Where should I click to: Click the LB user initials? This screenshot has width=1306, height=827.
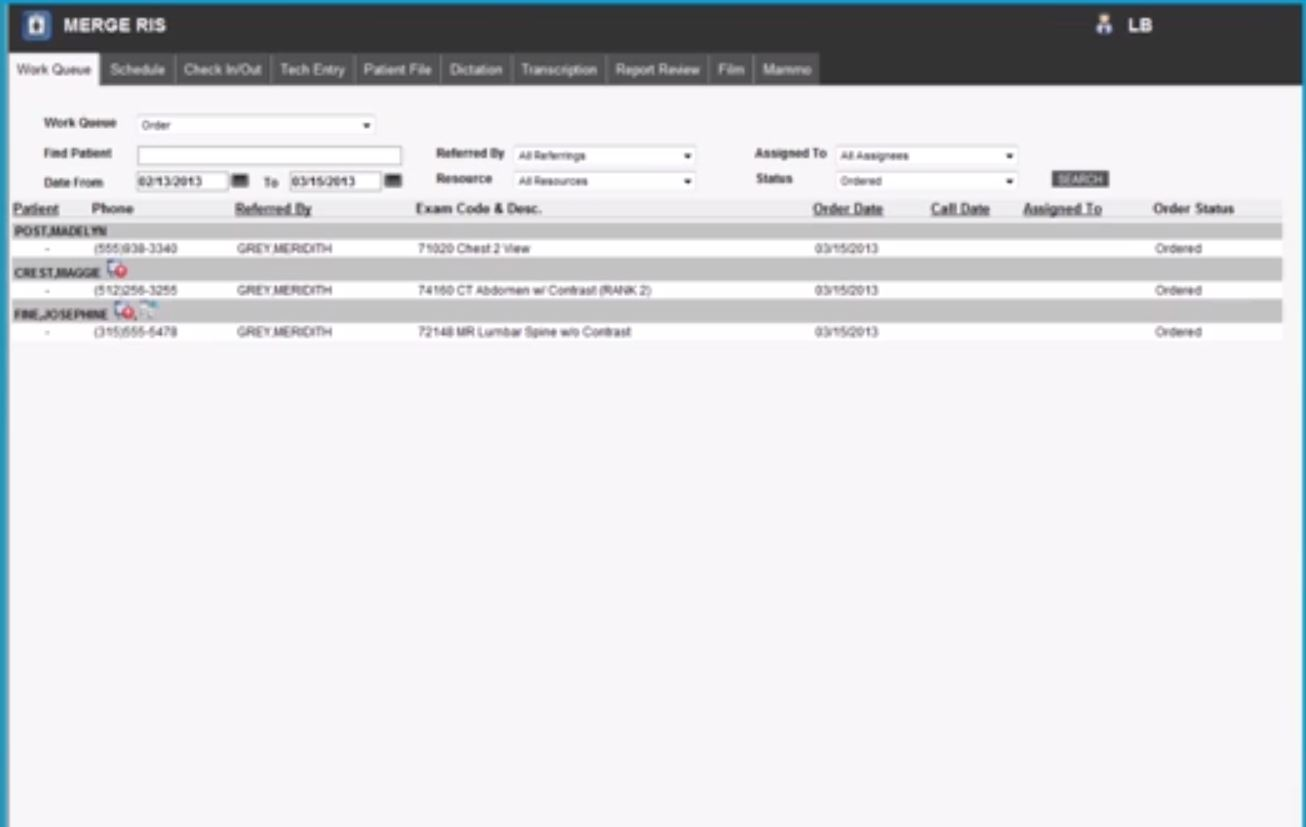[x=1140, y=26]
